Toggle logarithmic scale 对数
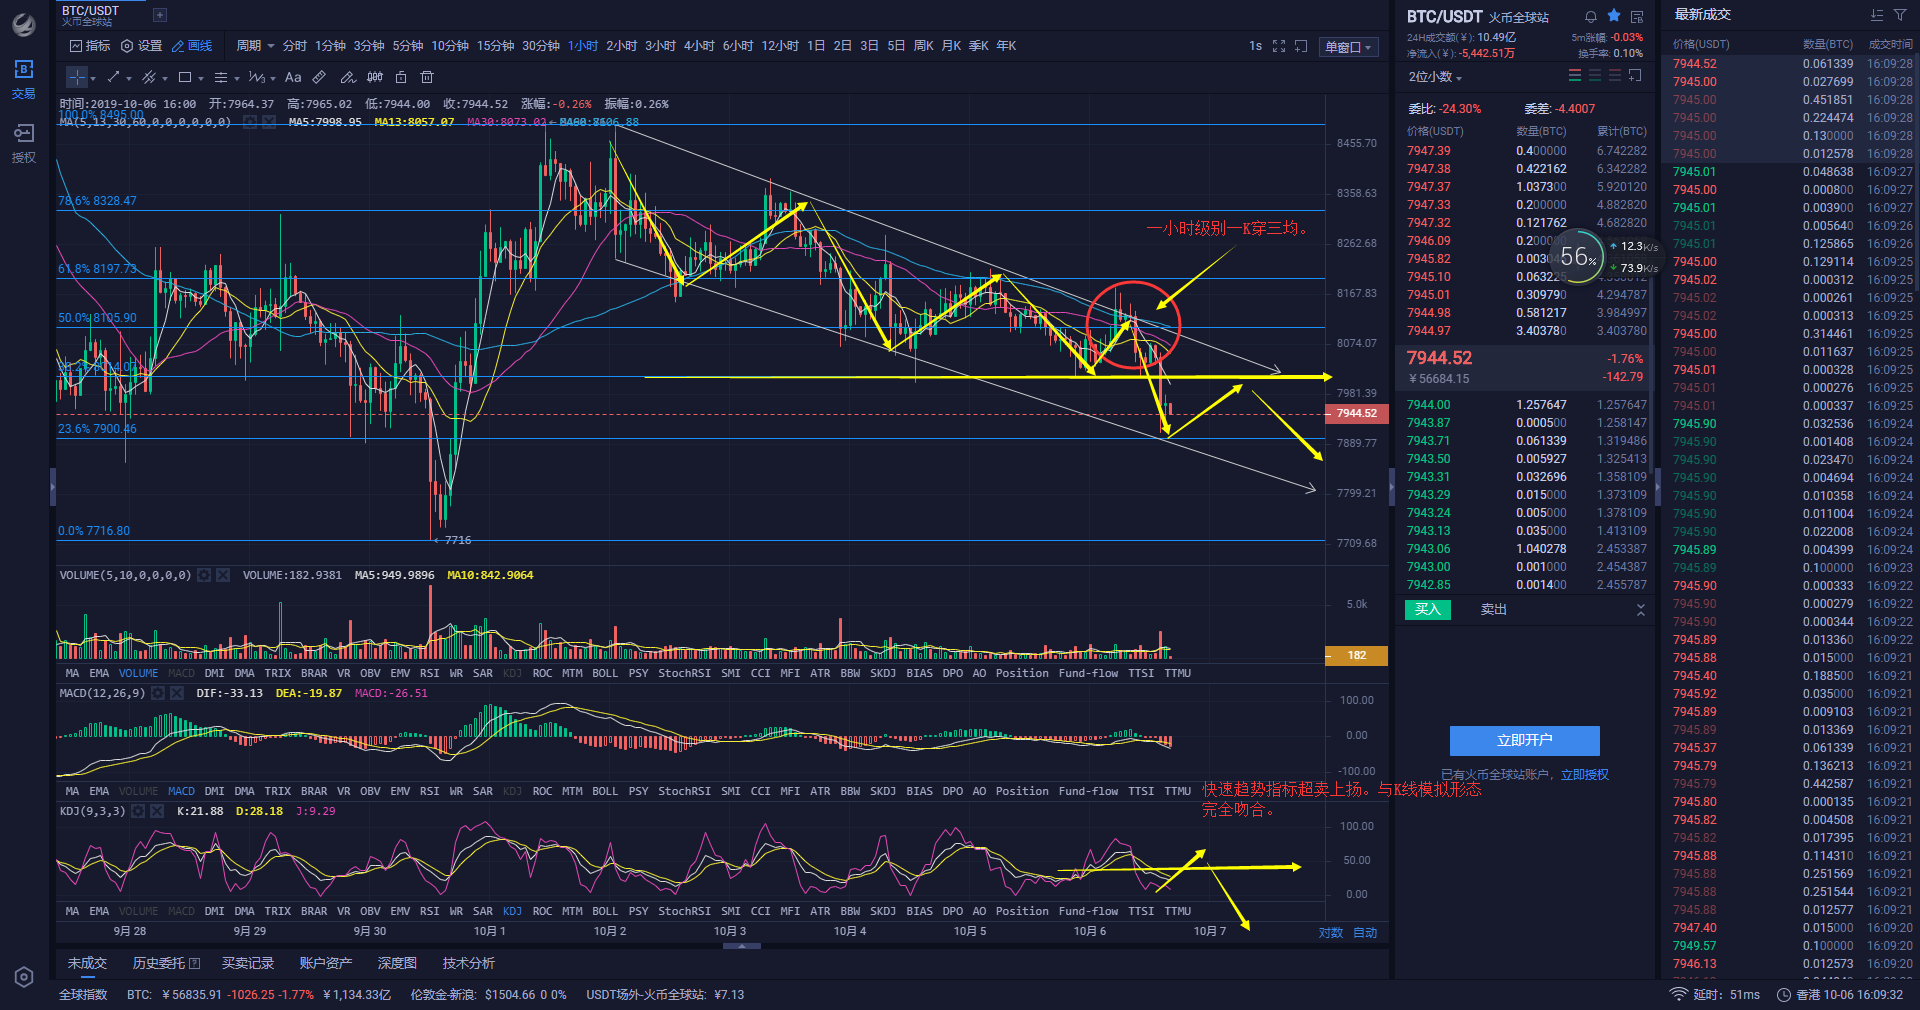Image resolution: width=1920 pixels, height=1010 pixels. pos(1331,933)
